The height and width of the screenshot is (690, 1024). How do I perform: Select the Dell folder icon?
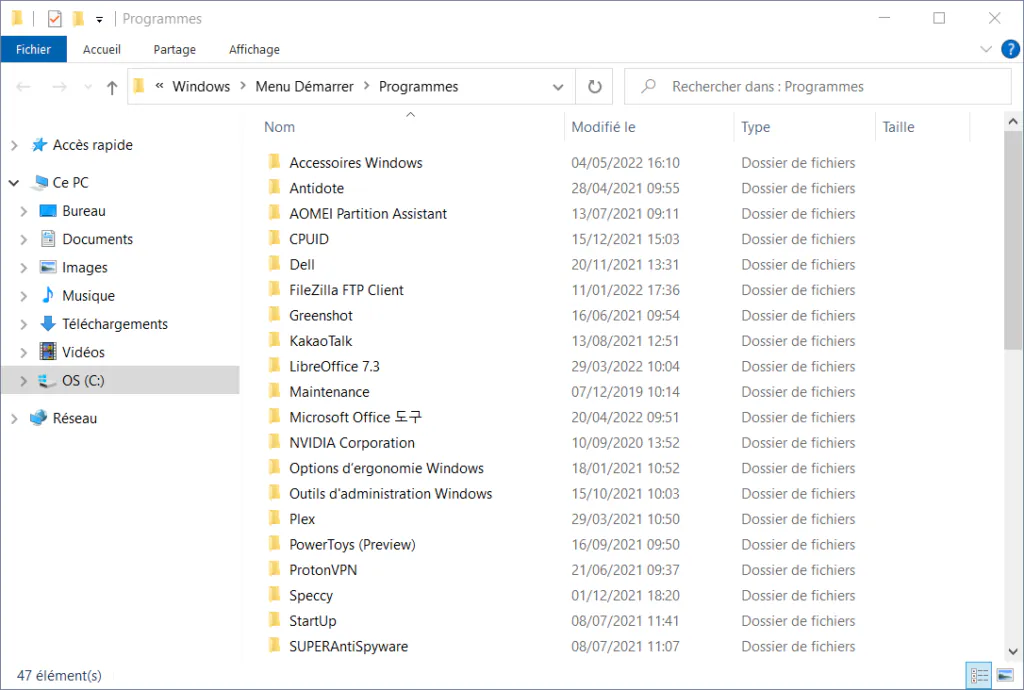(x=275, y=264)
